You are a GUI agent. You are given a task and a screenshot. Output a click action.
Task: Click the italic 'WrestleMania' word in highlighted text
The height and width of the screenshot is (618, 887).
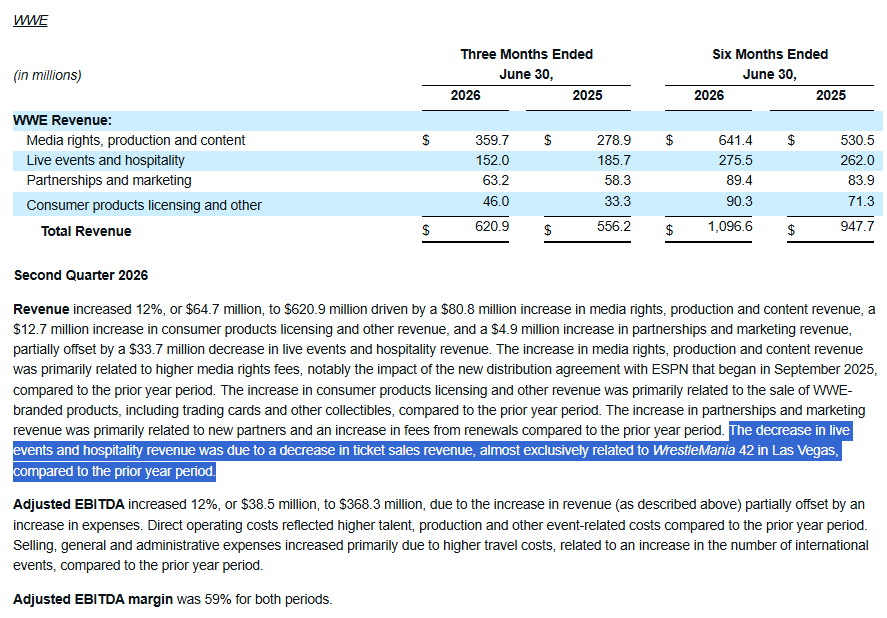click(x=694, y=450)
